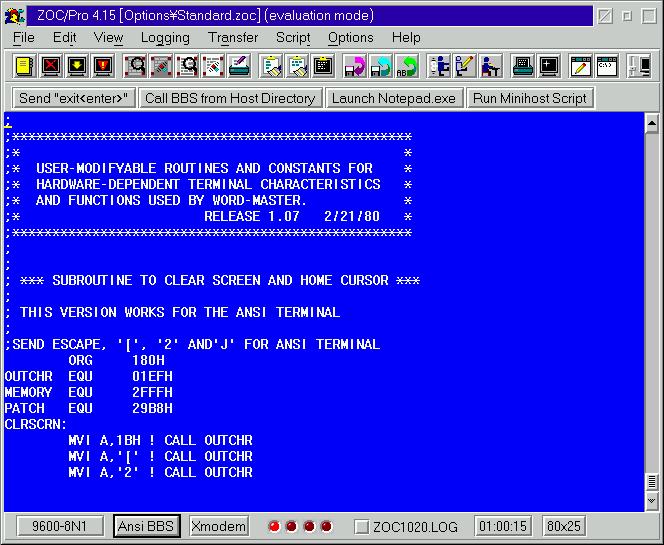Click the eraser on gray page icon
664x545 pixels.
pos(161,66)
